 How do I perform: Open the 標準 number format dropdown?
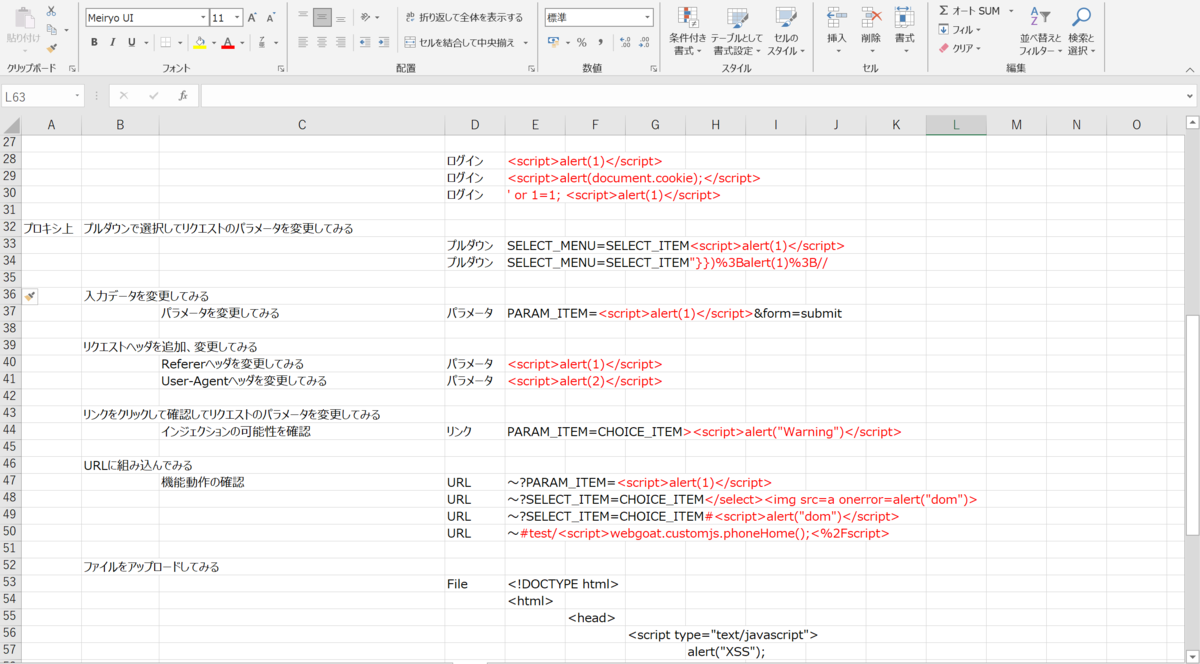(x=647, y=18)
